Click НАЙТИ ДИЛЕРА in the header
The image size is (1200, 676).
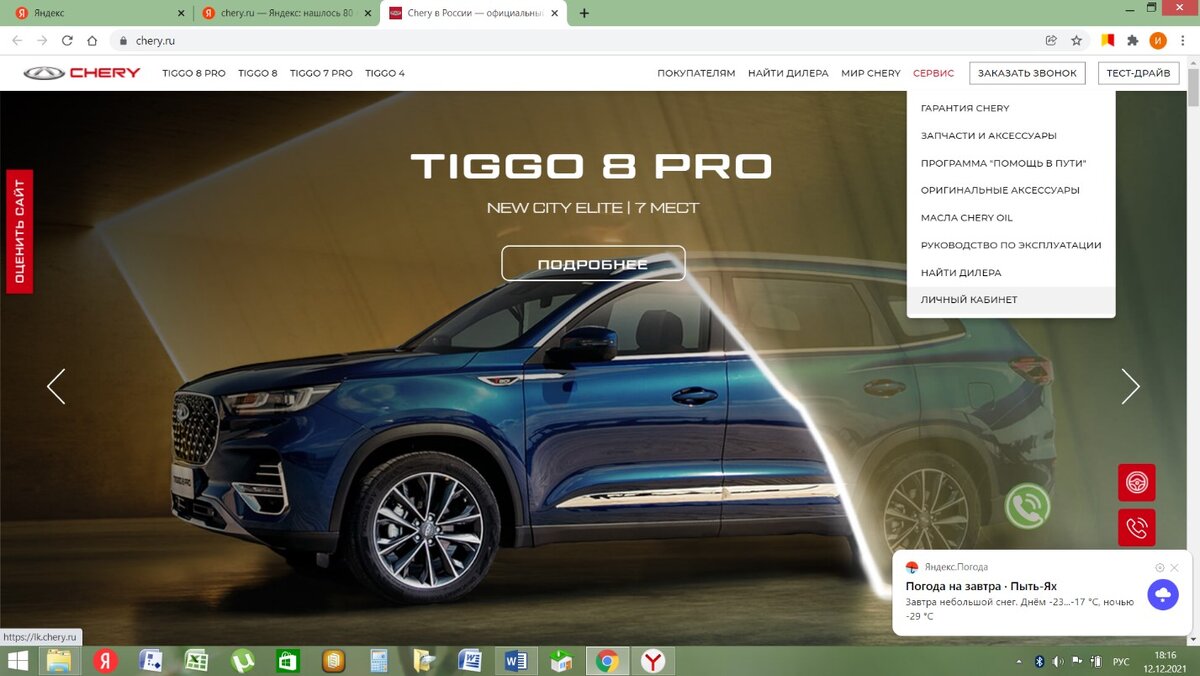788,73
